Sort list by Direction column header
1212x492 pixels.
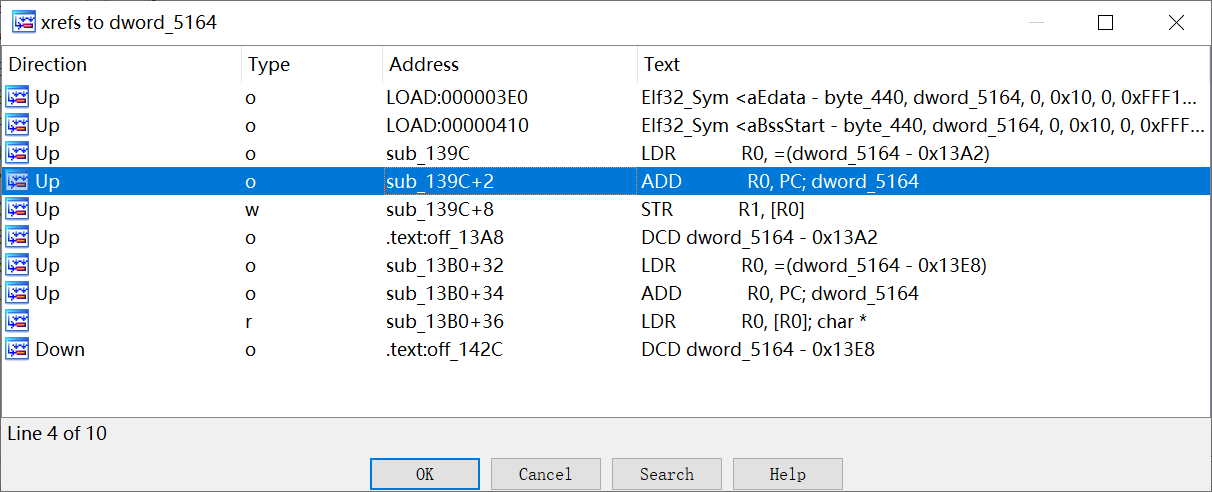pyautogui.click(x=48, y=65)
